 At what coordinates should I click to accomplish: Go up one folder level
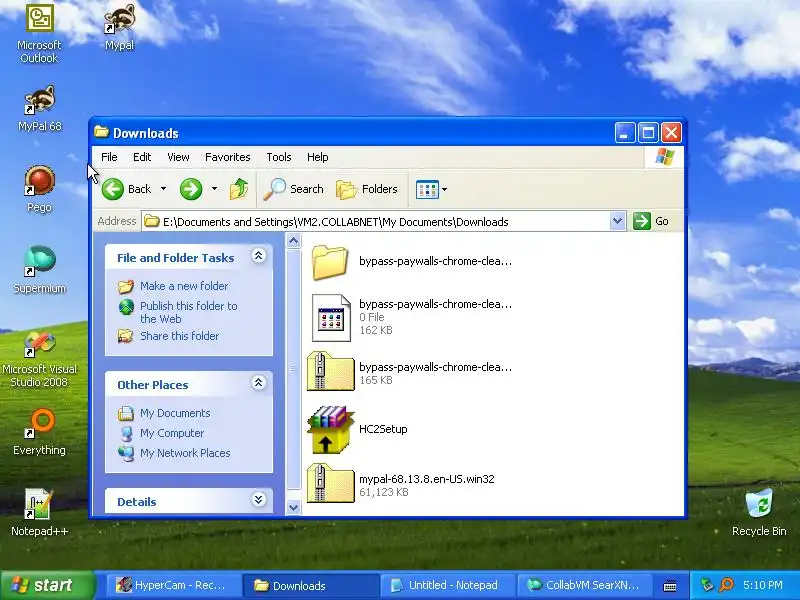[239, 189]
